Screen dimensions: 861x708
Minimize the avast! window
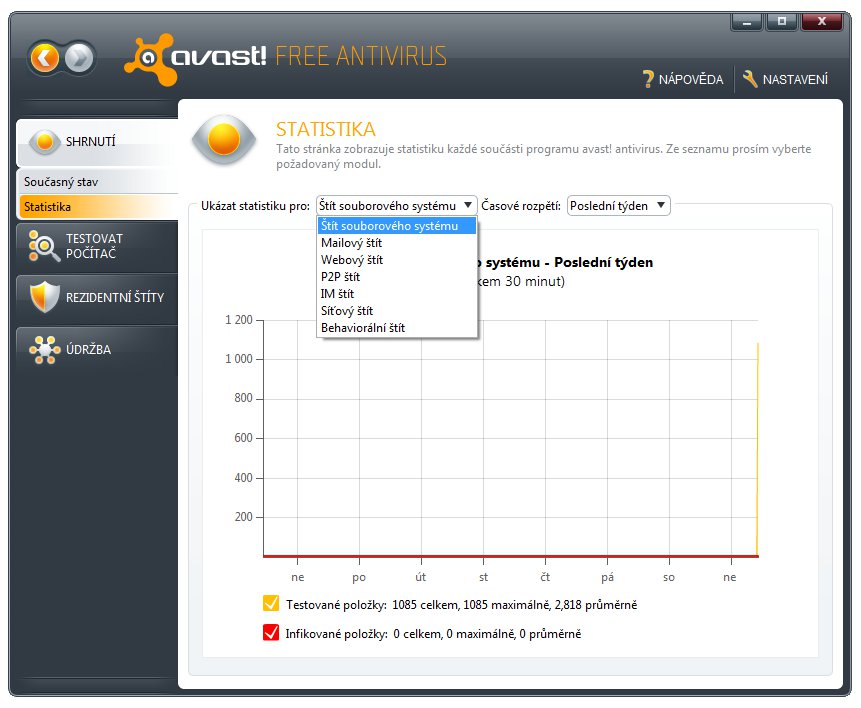[x=746, y=22]
